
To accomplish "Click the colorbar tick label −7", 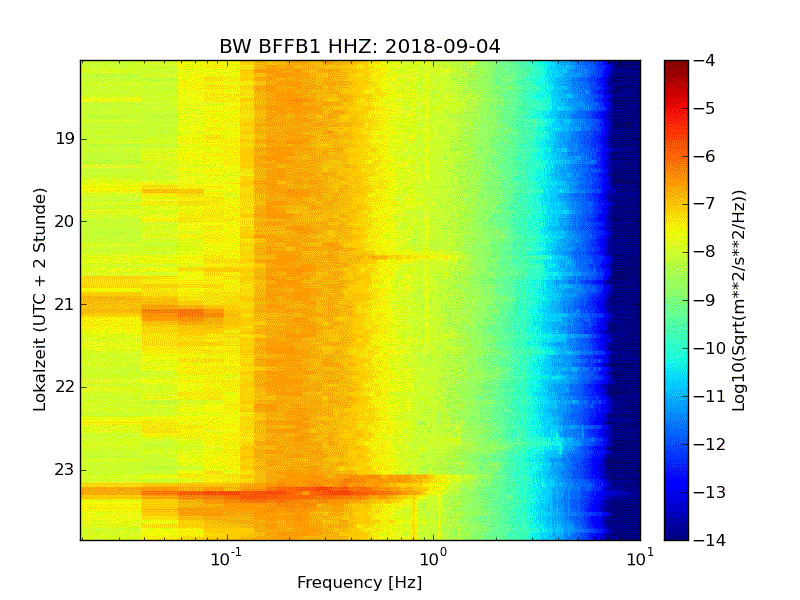I will [x=704, y=204].
